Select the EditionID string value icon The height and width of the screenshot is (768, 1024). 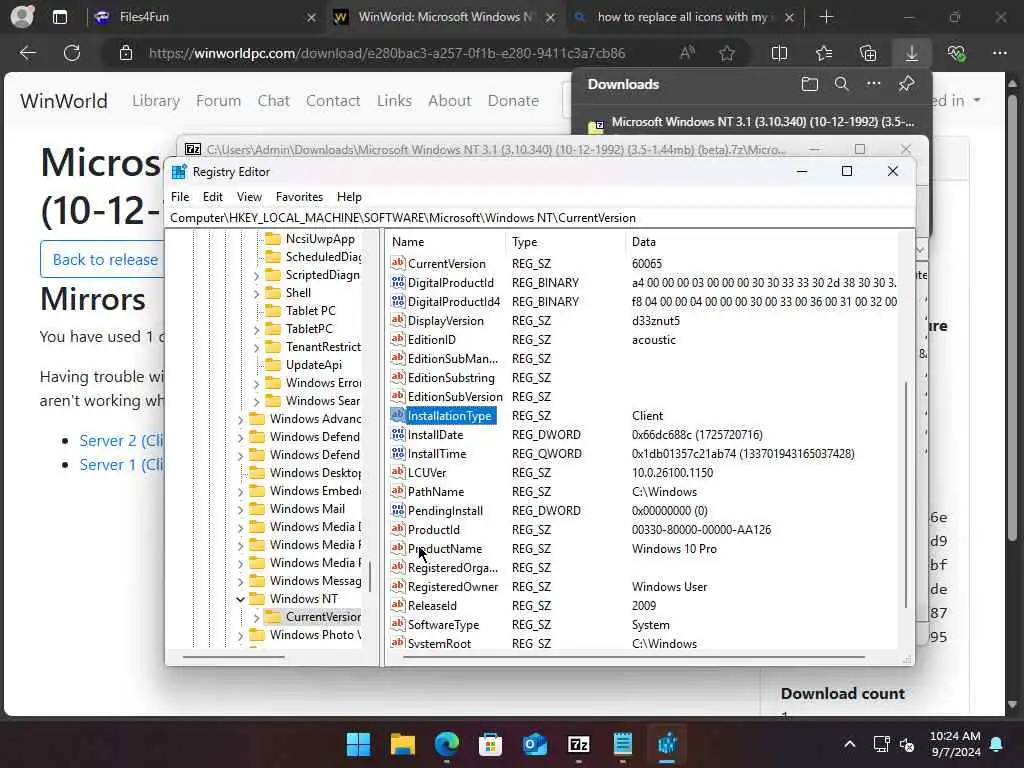click(x=398, y=339)
